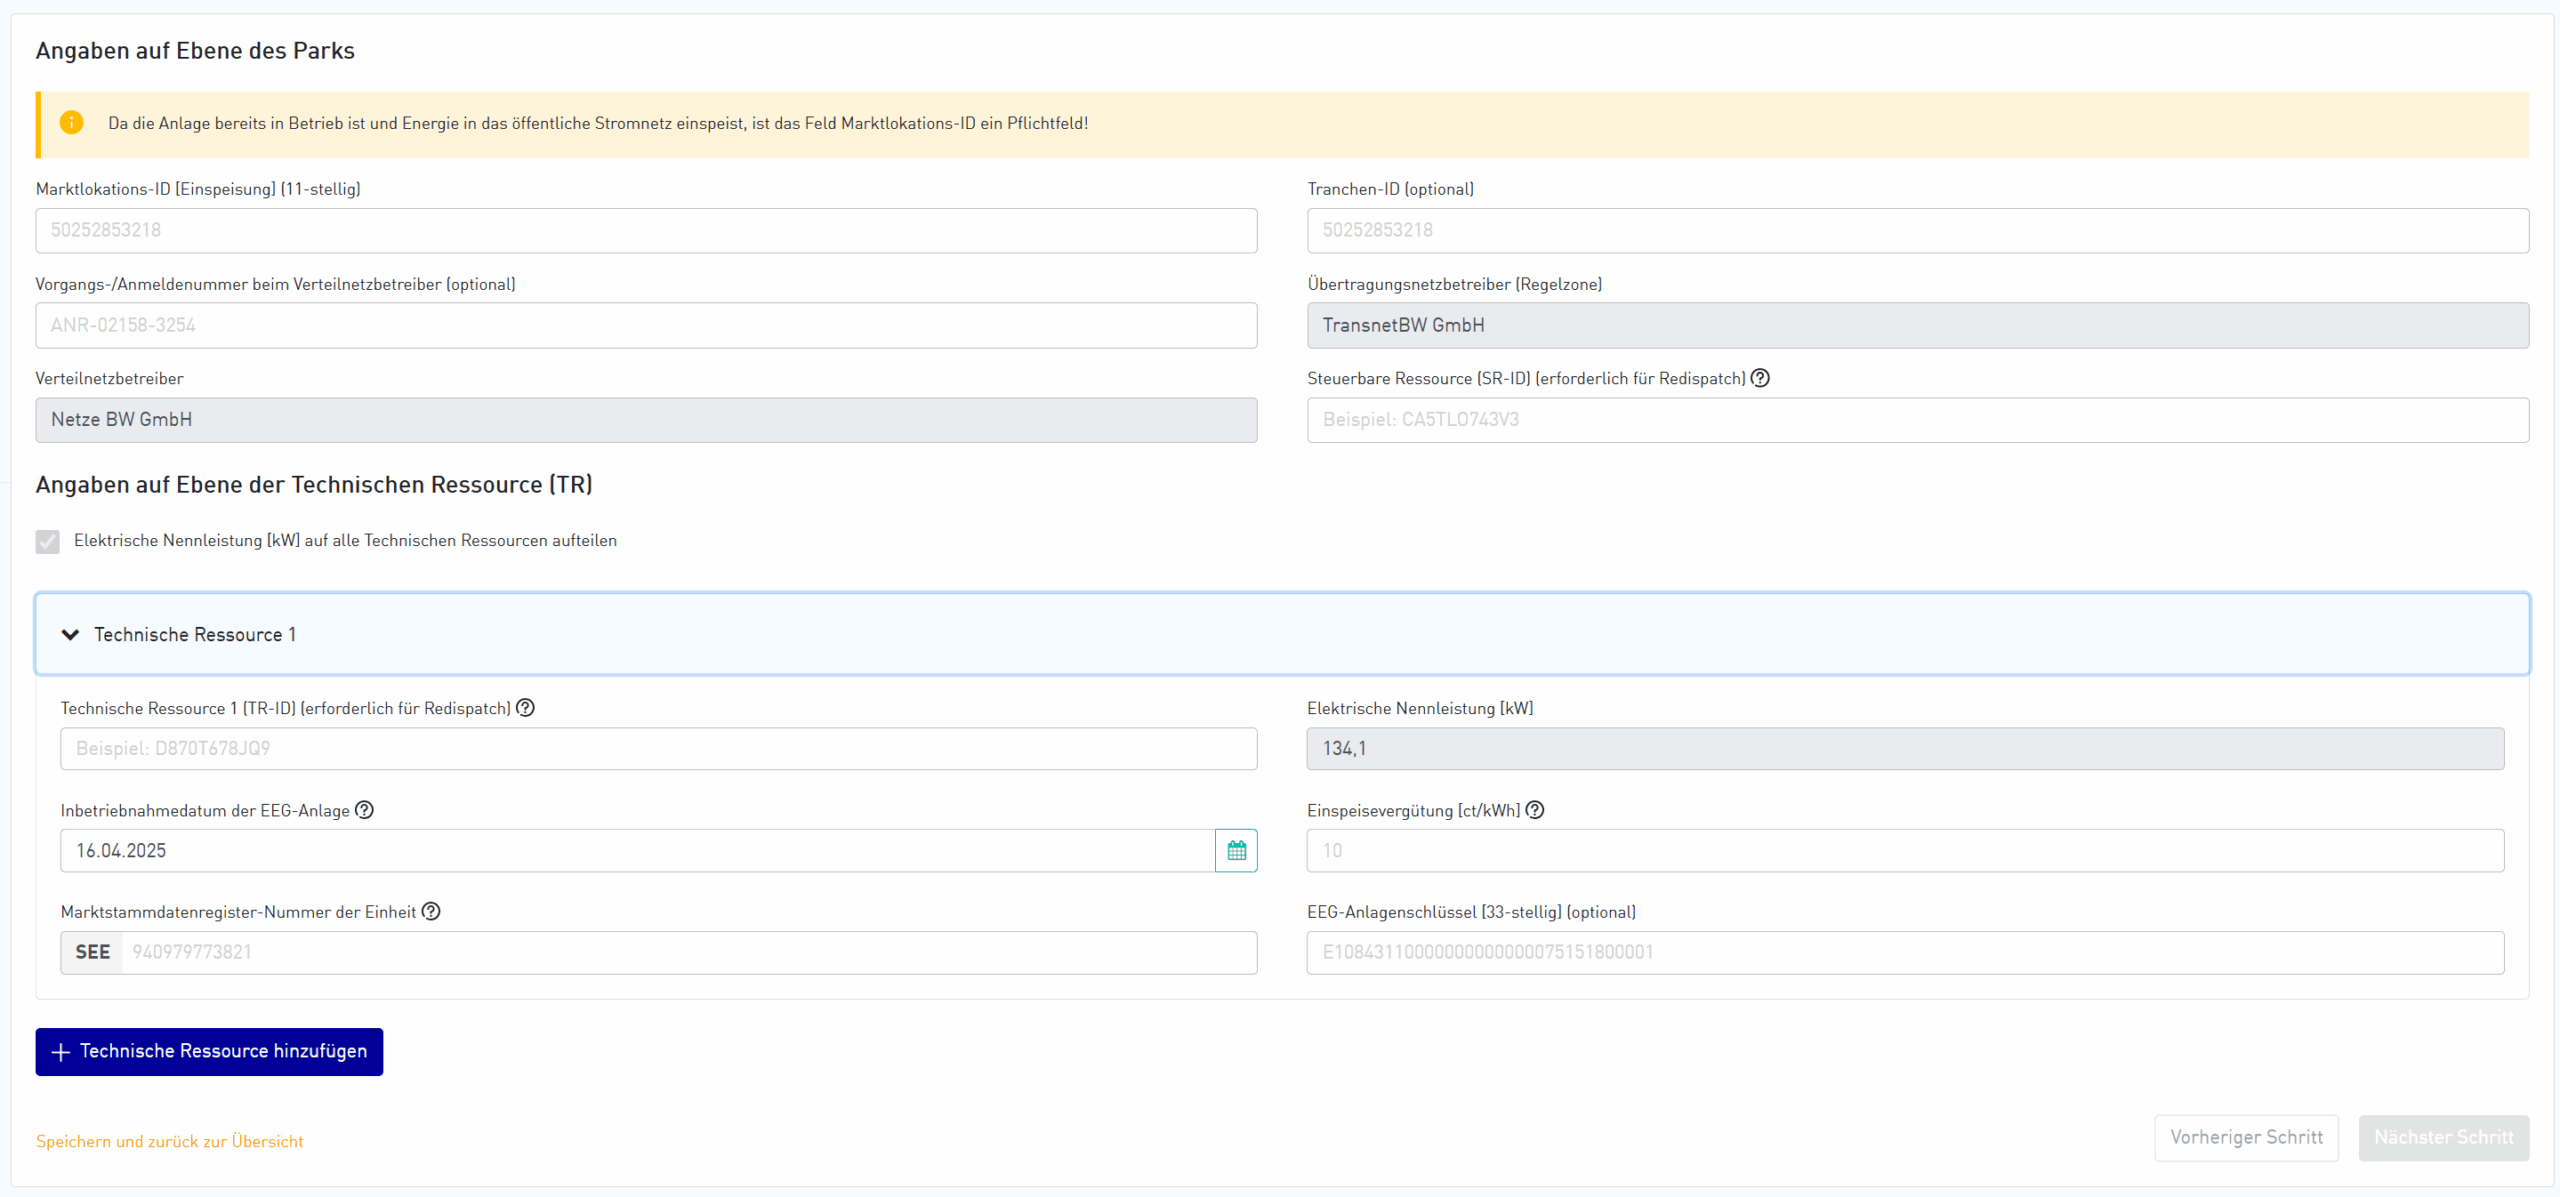2560x1197 pixels.
Task: Focus the Einspeisevergütung ct/kWh field
Action: [1905, 851]
